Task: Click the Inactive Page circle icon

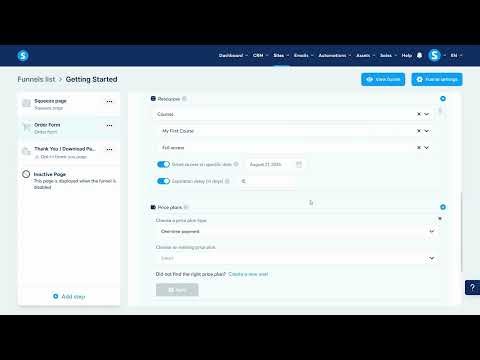Action: point(26,174)
